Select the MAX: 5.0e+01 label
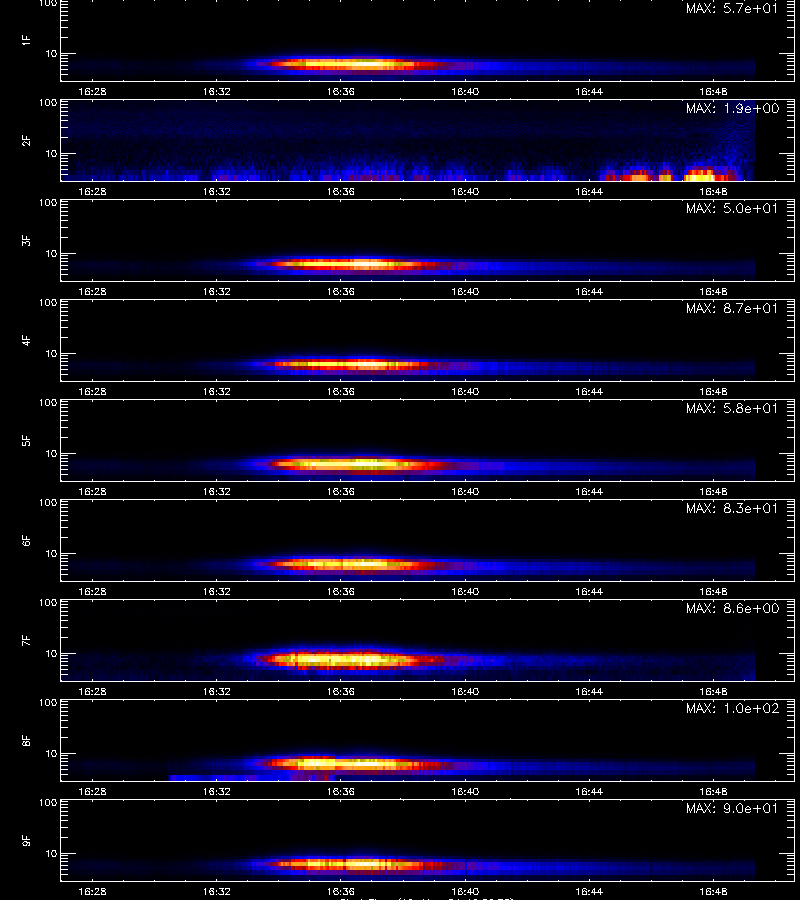Screen dimensions: 800x900 tap(732, 208)
